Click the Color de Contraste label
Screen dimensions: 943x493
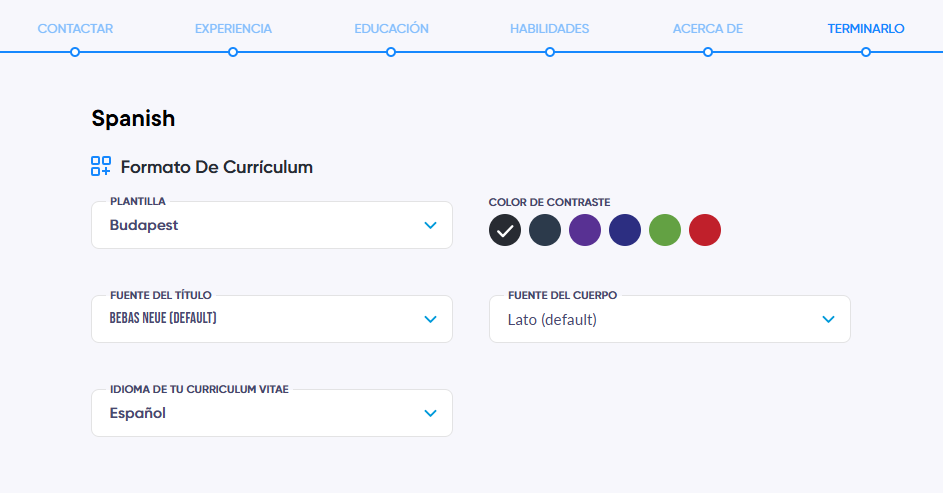549,202
